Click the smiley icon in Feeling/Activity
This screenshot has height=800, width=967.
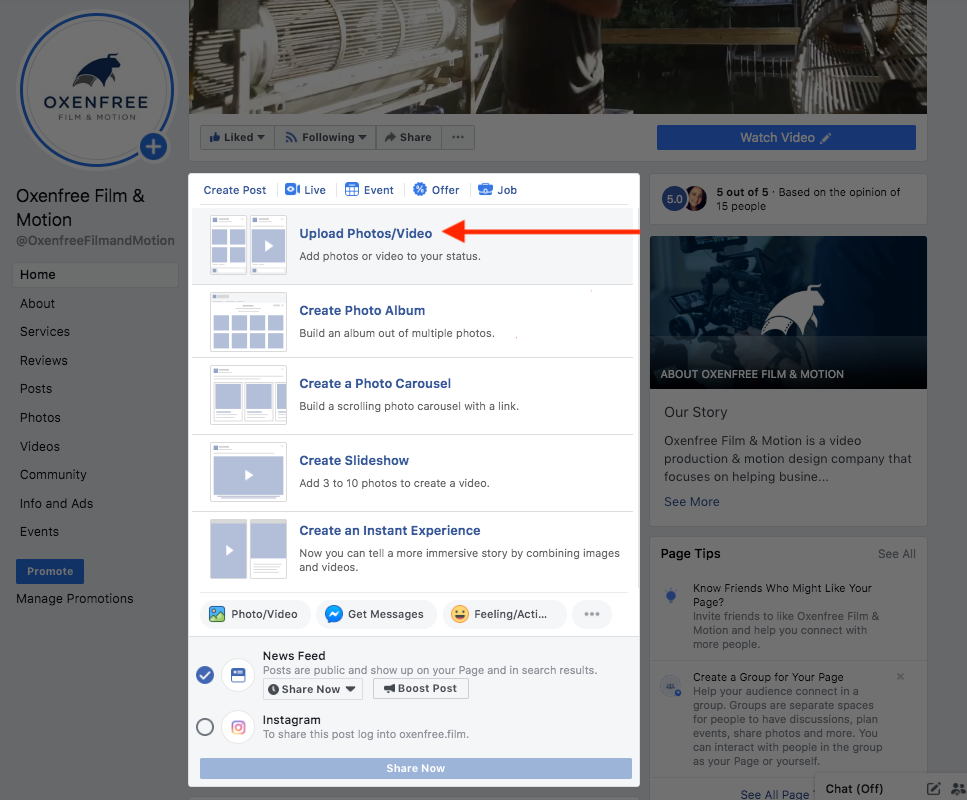click(x=459, y=614)
